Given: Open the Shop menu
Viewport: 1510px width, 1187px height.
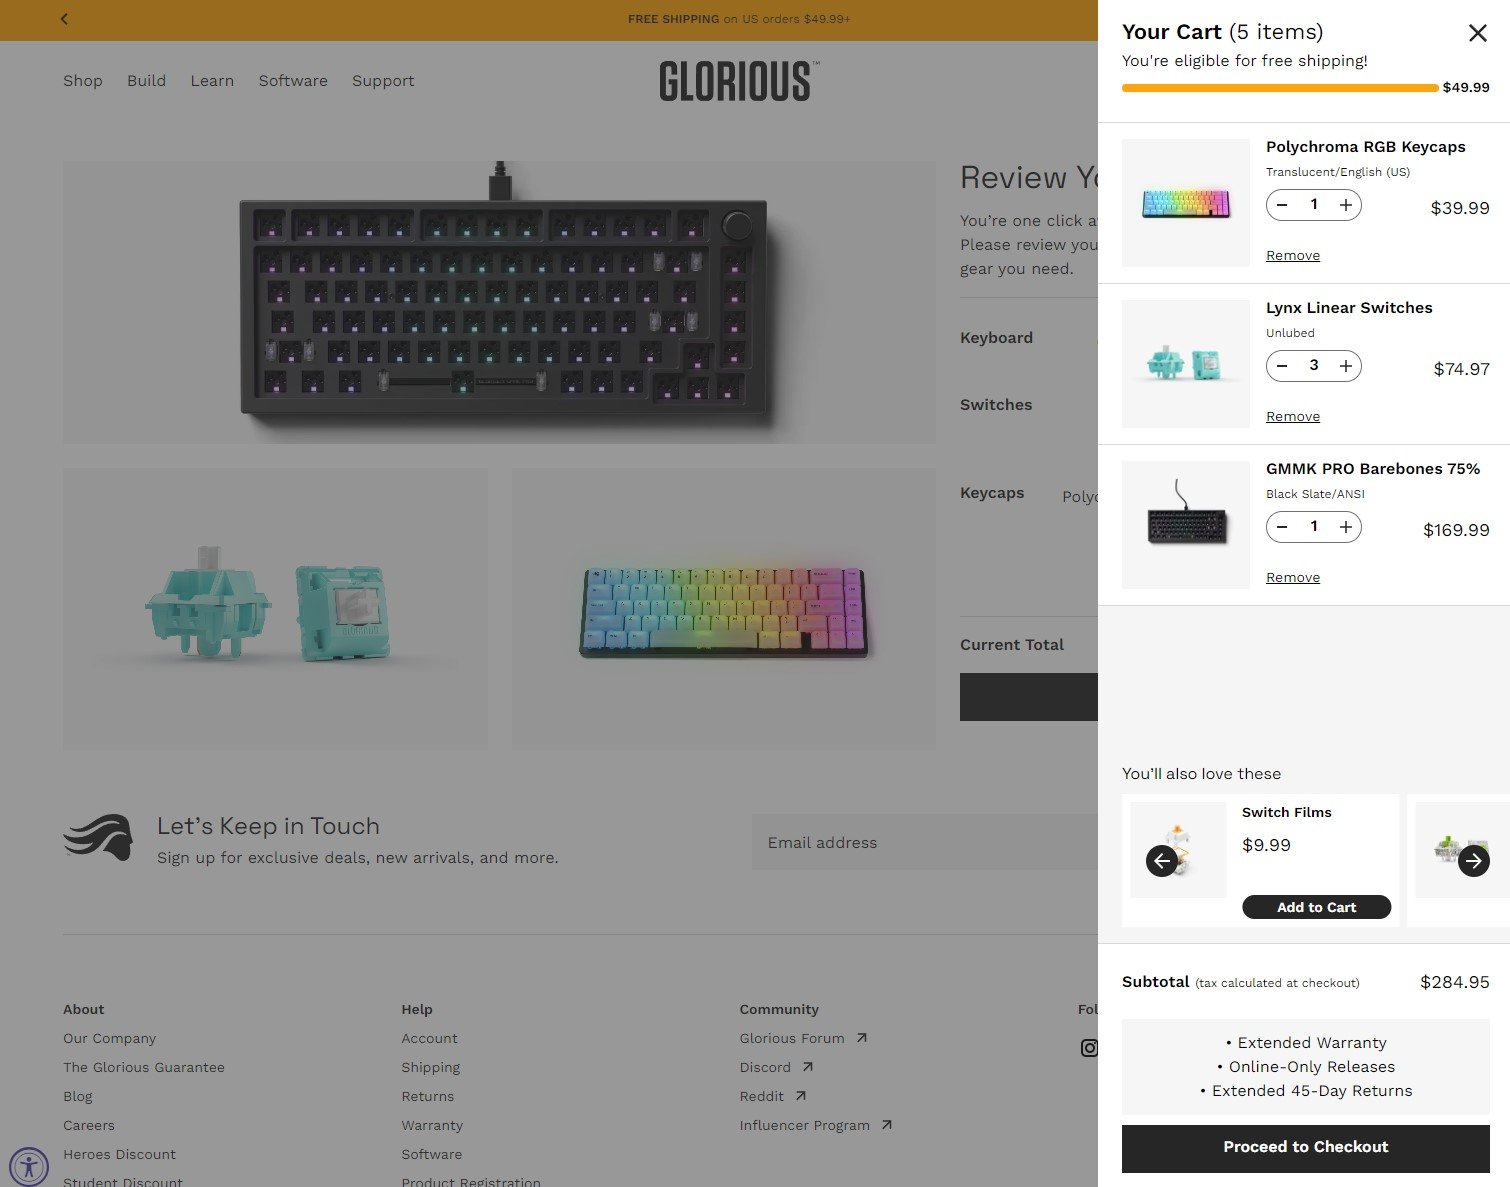Looking at the screenshot, I should click(x=83, y=81).
